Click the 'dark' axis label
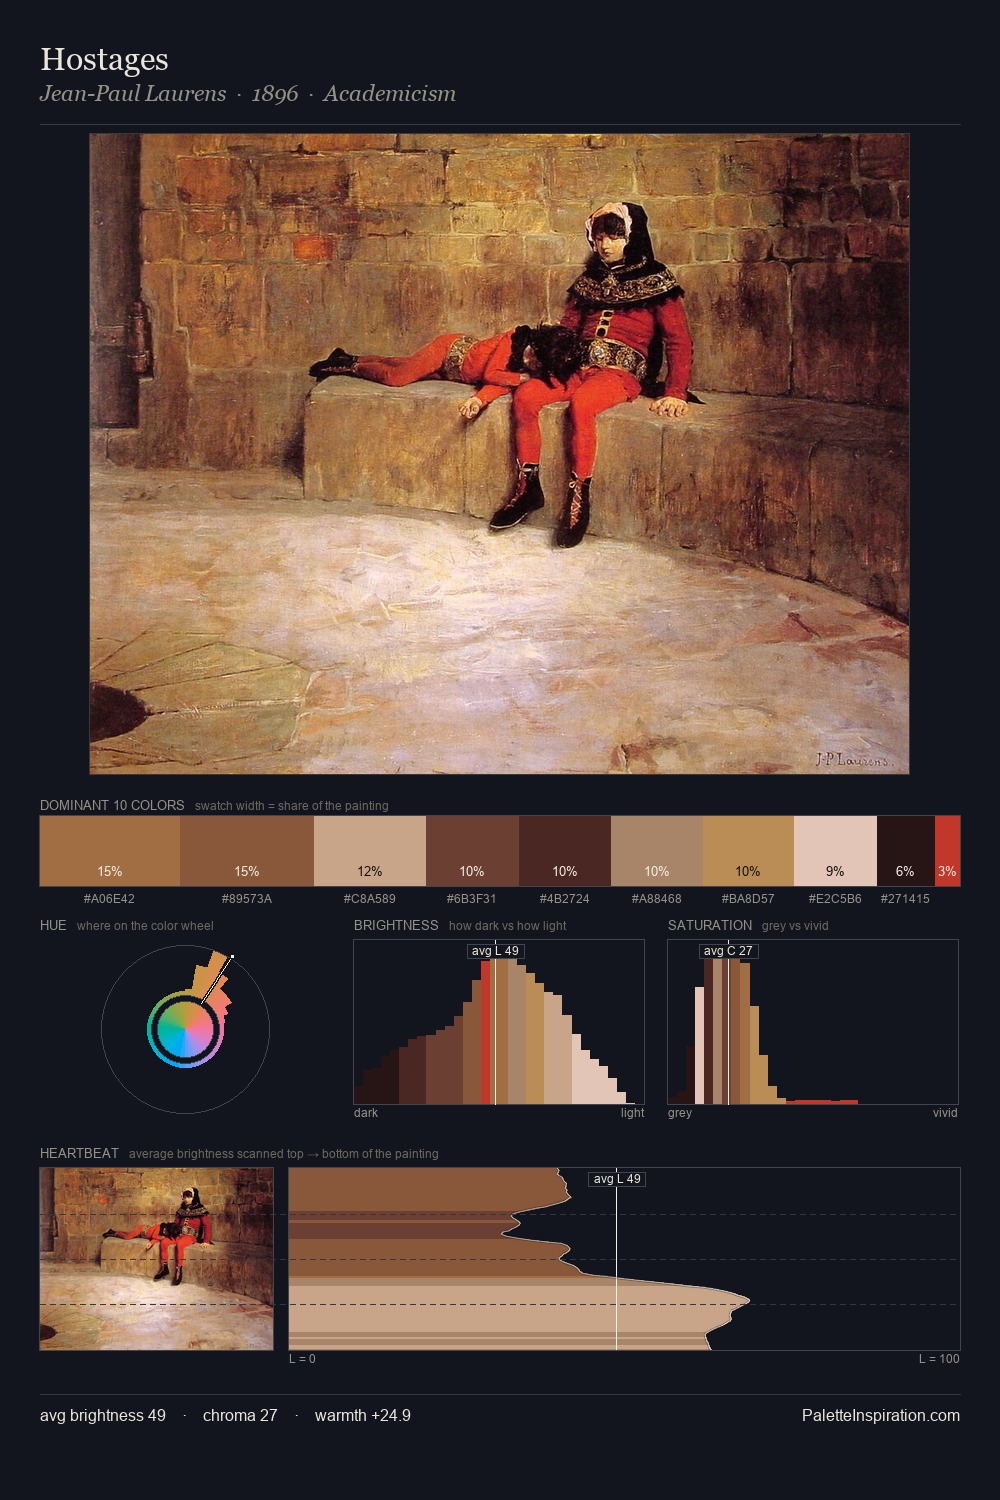Viewport: 1000px width, 1500px height. 366,1113
